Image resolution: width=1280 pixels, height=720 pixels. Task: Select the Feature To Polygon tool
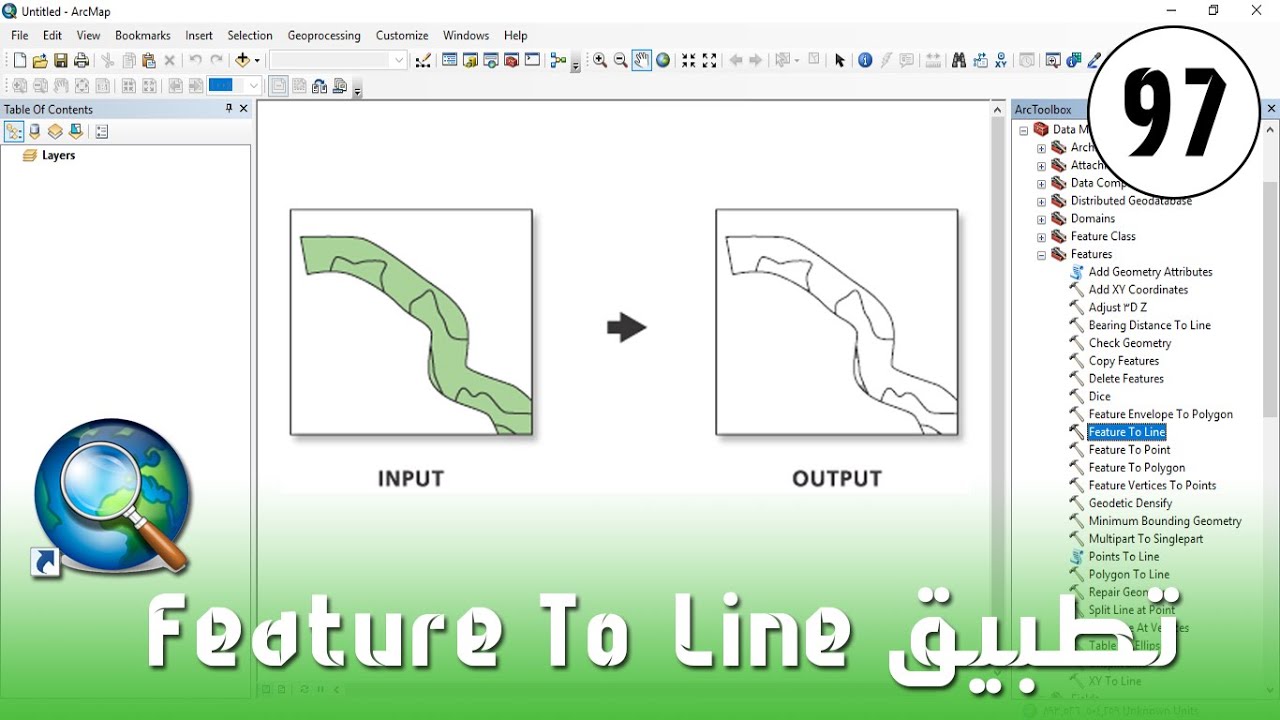[1137, 468]
